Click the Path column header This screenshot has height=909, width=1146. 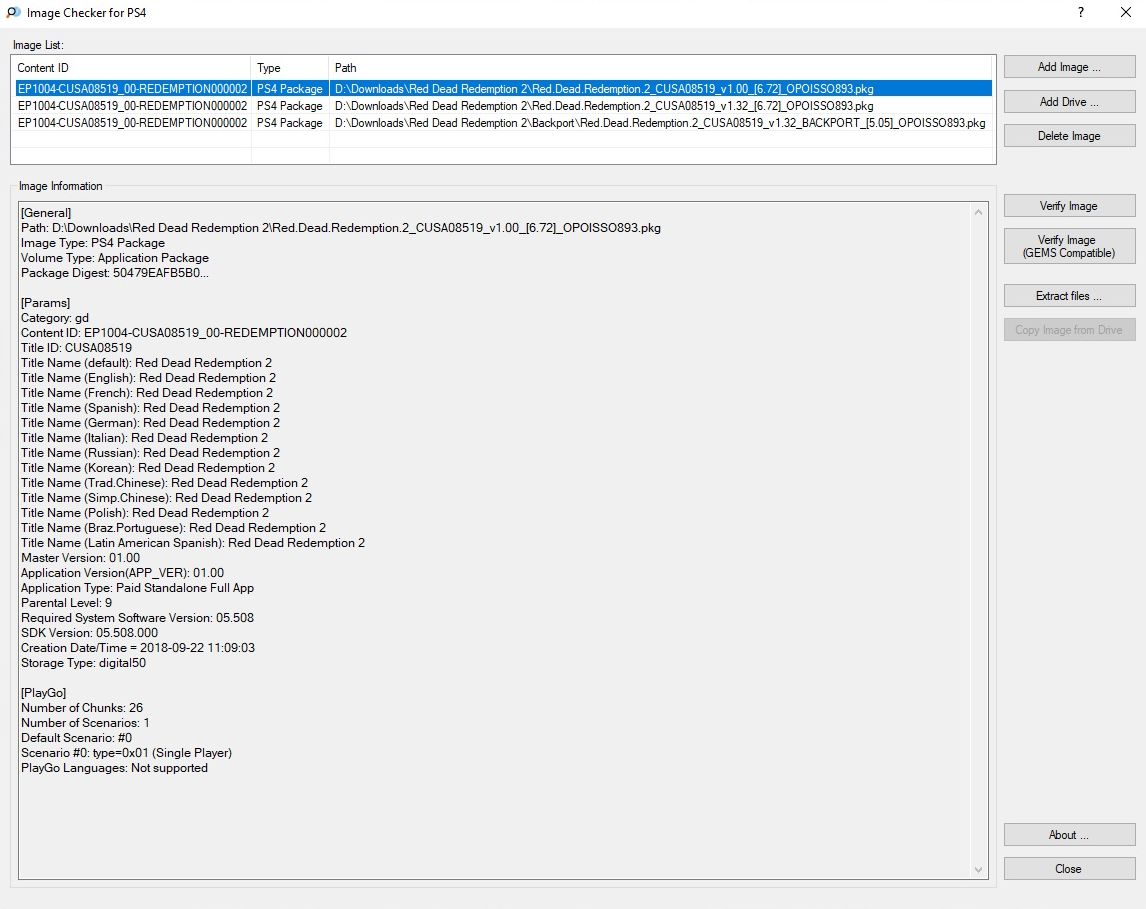point(661,68)
